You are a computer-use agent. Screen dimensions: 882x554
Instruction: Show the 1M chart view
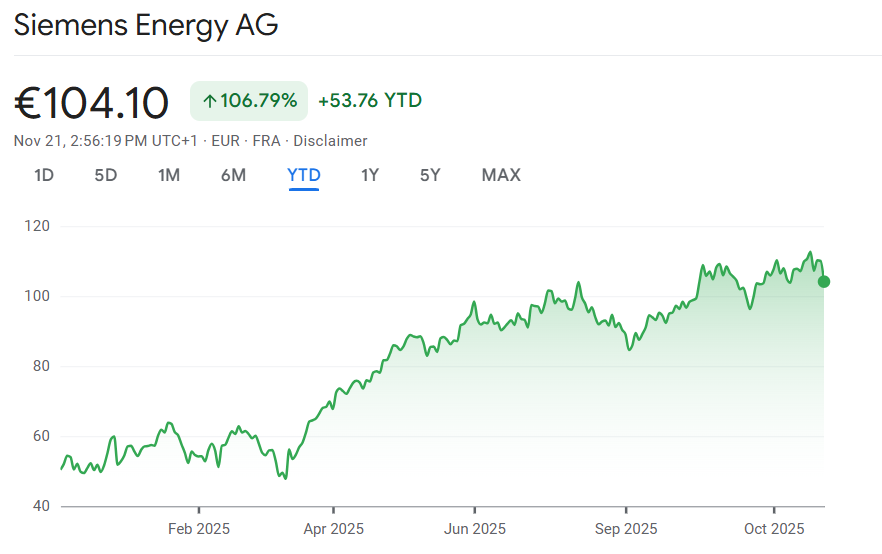(x=169, y=175)
